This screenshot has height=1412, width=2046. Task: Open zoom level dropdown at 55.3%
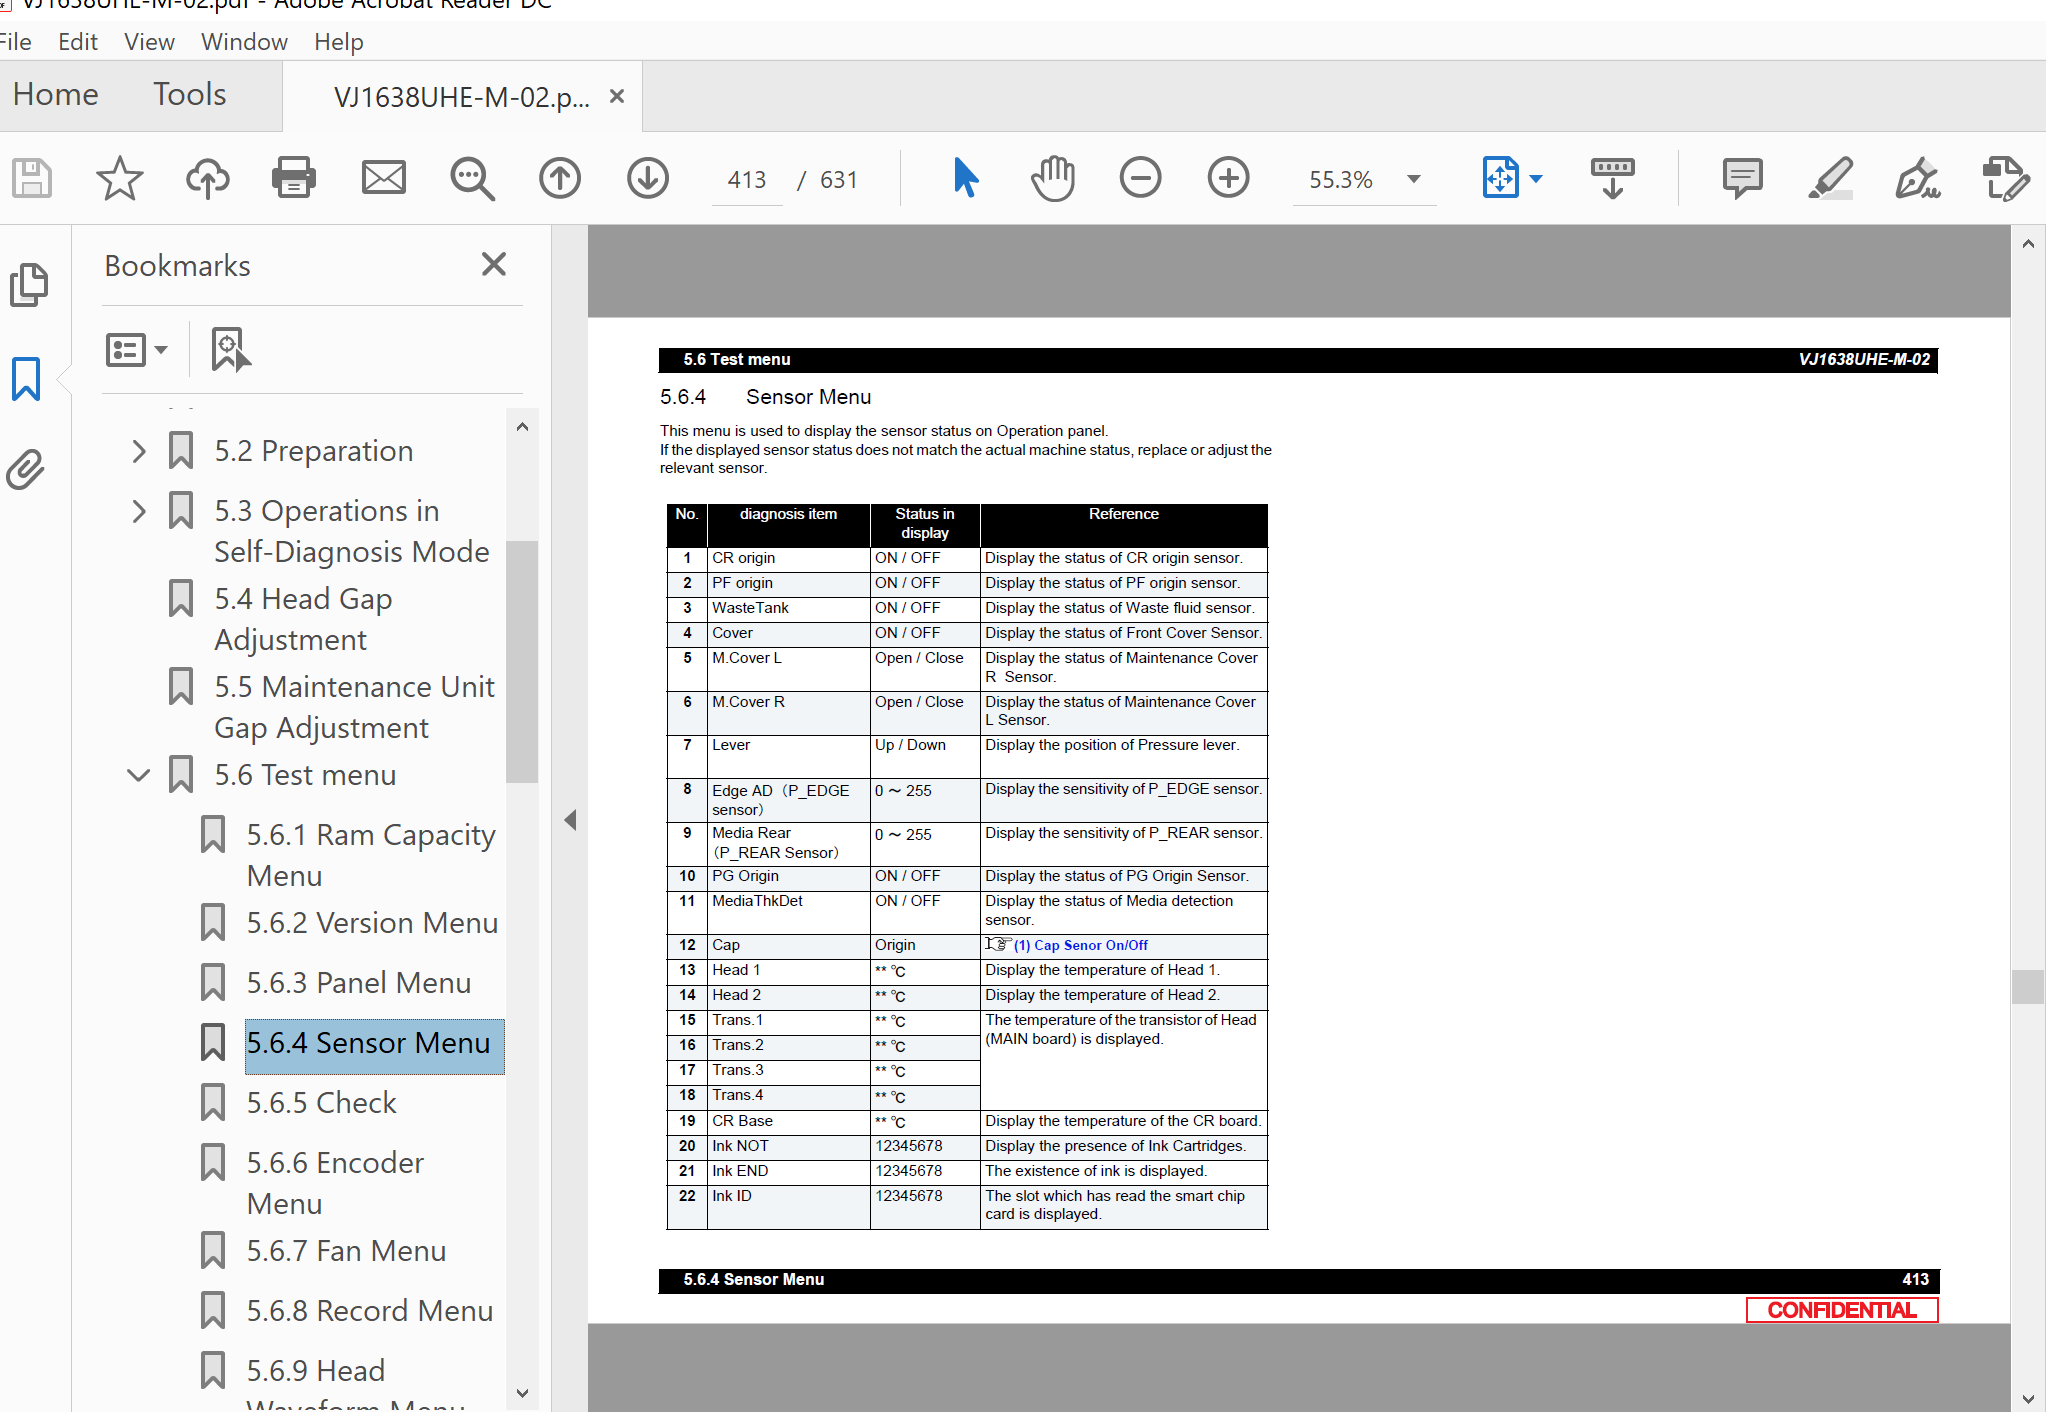1414,179
